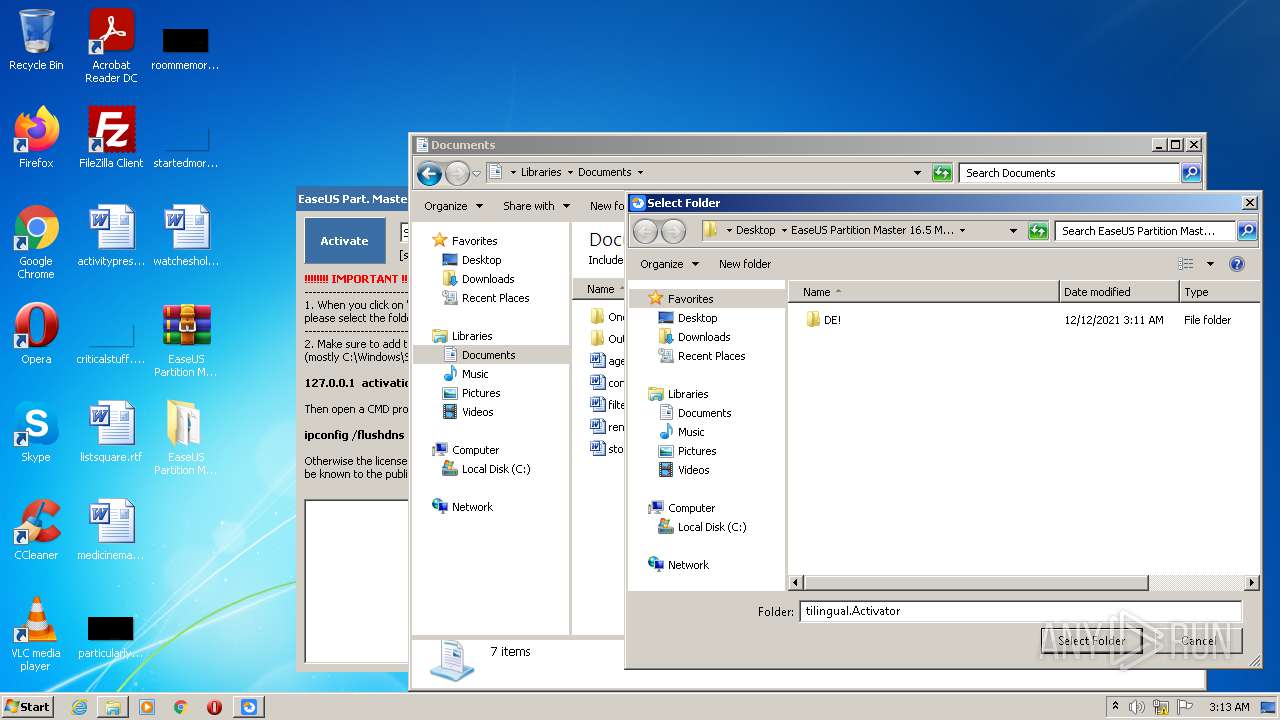
Task: Click the Activate button in EaseUS window
Action: [345, 241]
